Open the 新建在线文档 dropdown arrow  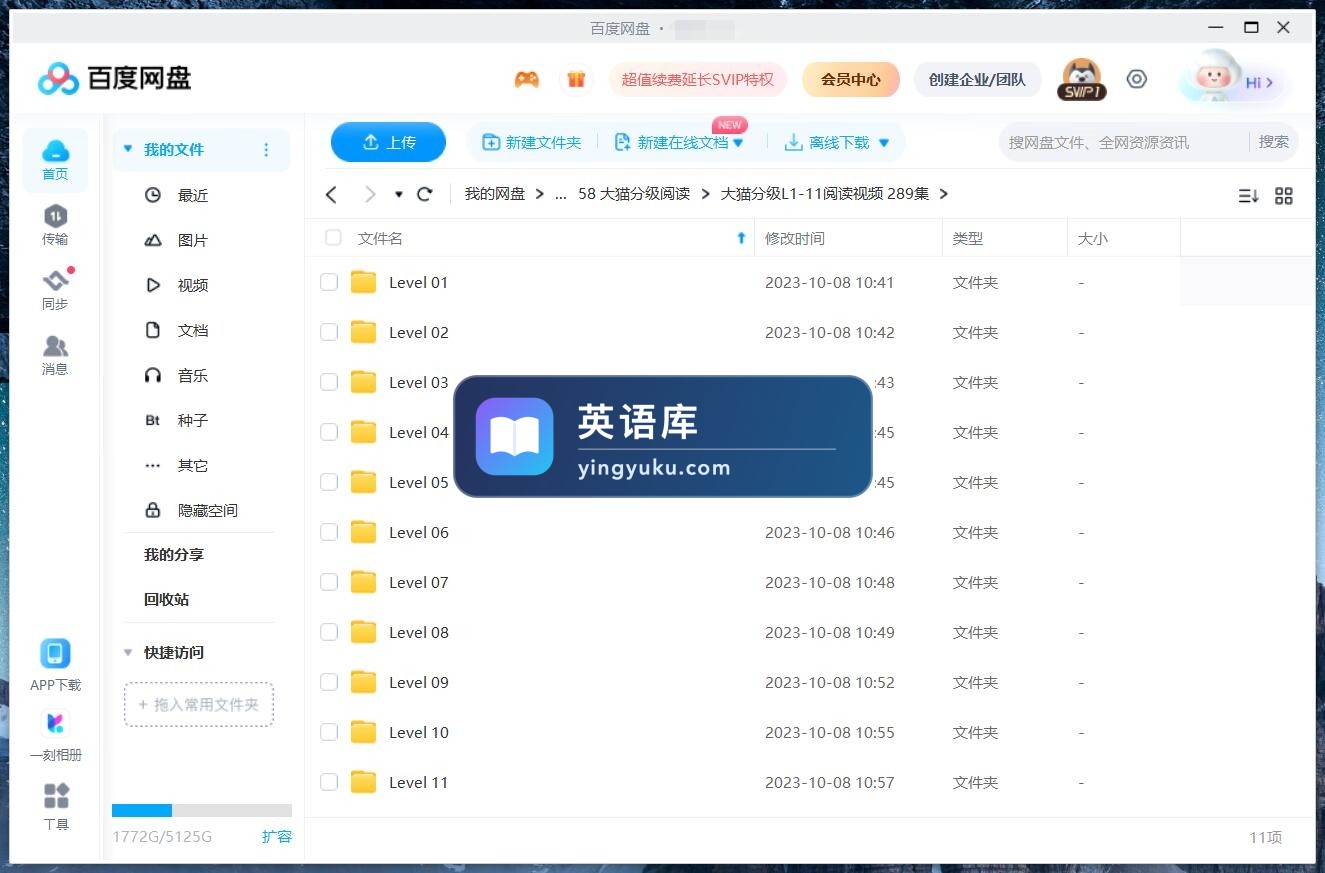tap(738, 143)
